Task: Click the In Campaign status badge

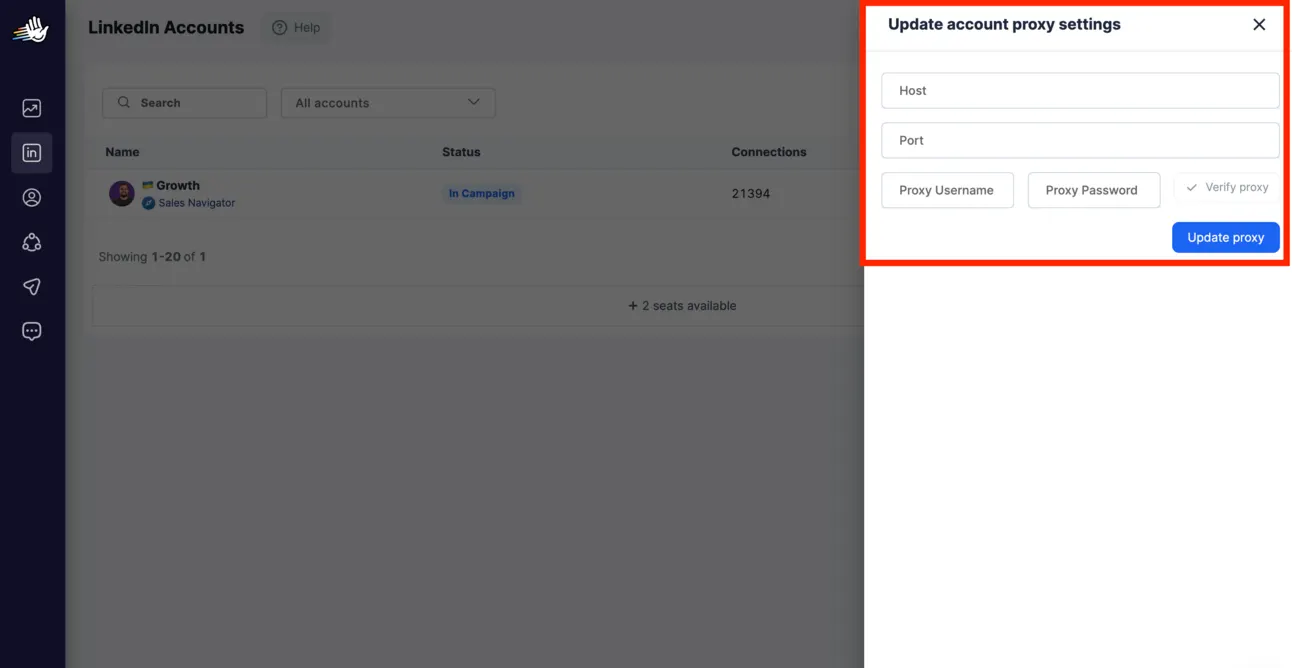Action: (x=481, y=193)
